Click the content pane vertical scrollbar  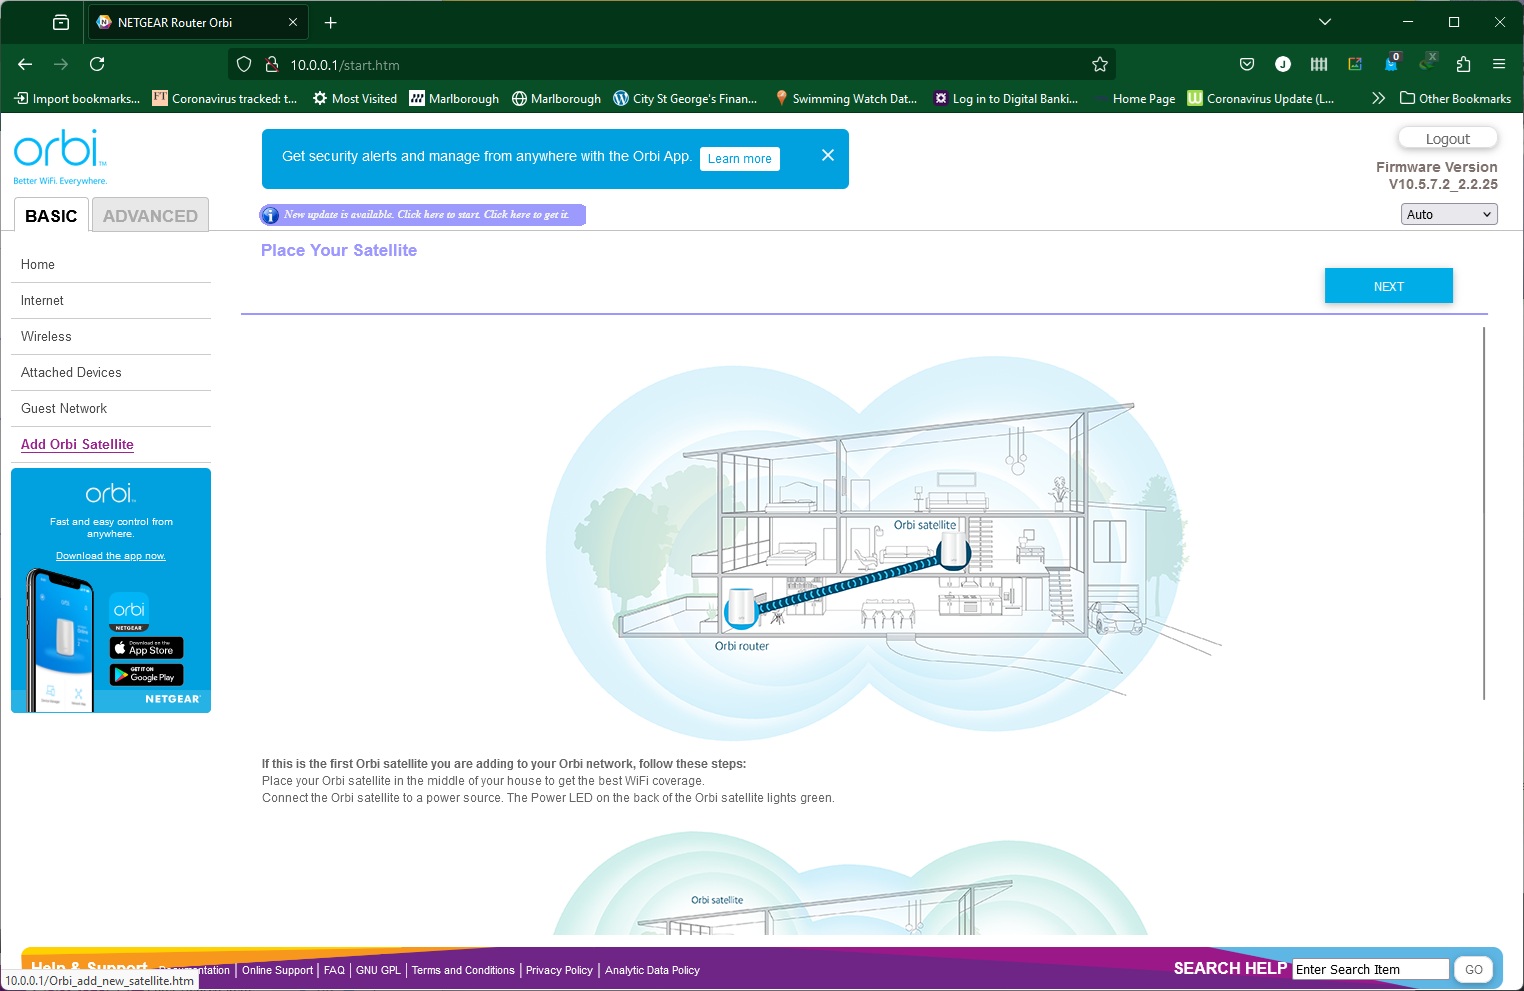(x=1484, y=513)
